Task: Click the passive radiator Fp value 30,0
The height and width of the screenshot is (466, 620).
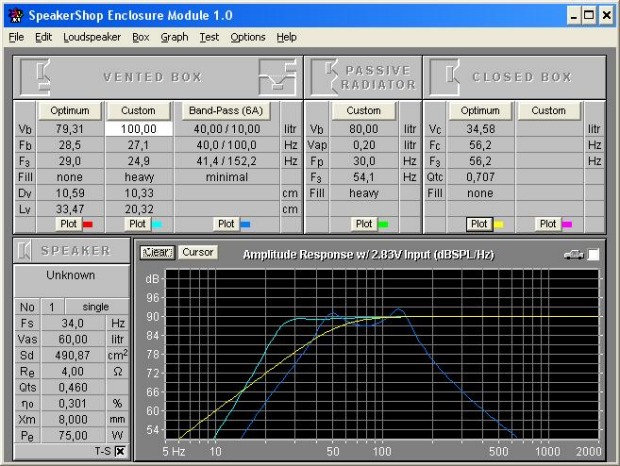Action: point(364,161)
